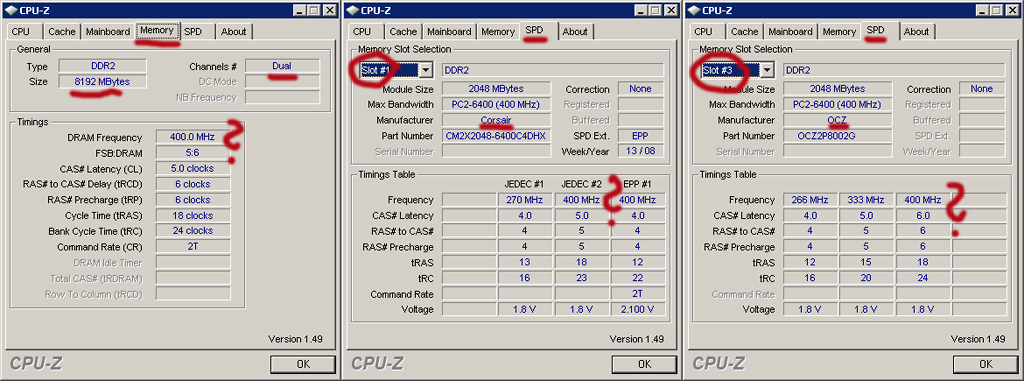Click the 270 MHz JEDEC #1 frequency cell

(x=524, y=200)
